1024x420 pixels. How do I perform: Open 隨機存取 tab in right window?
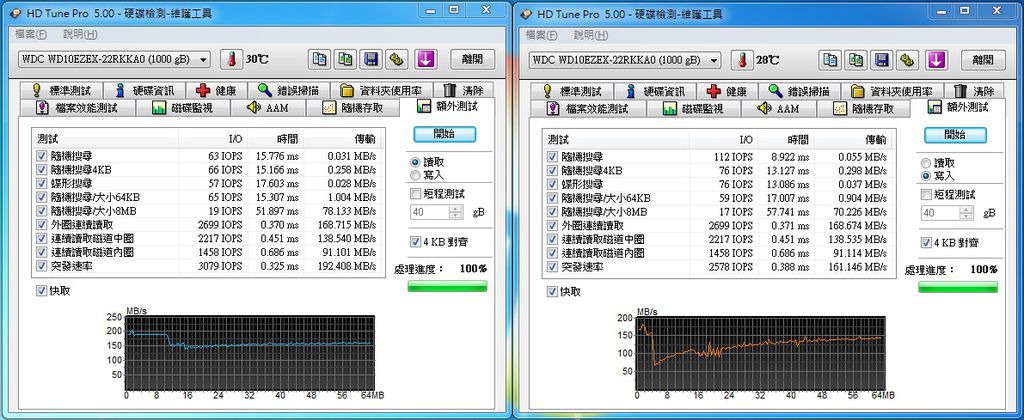click(865, 108)
